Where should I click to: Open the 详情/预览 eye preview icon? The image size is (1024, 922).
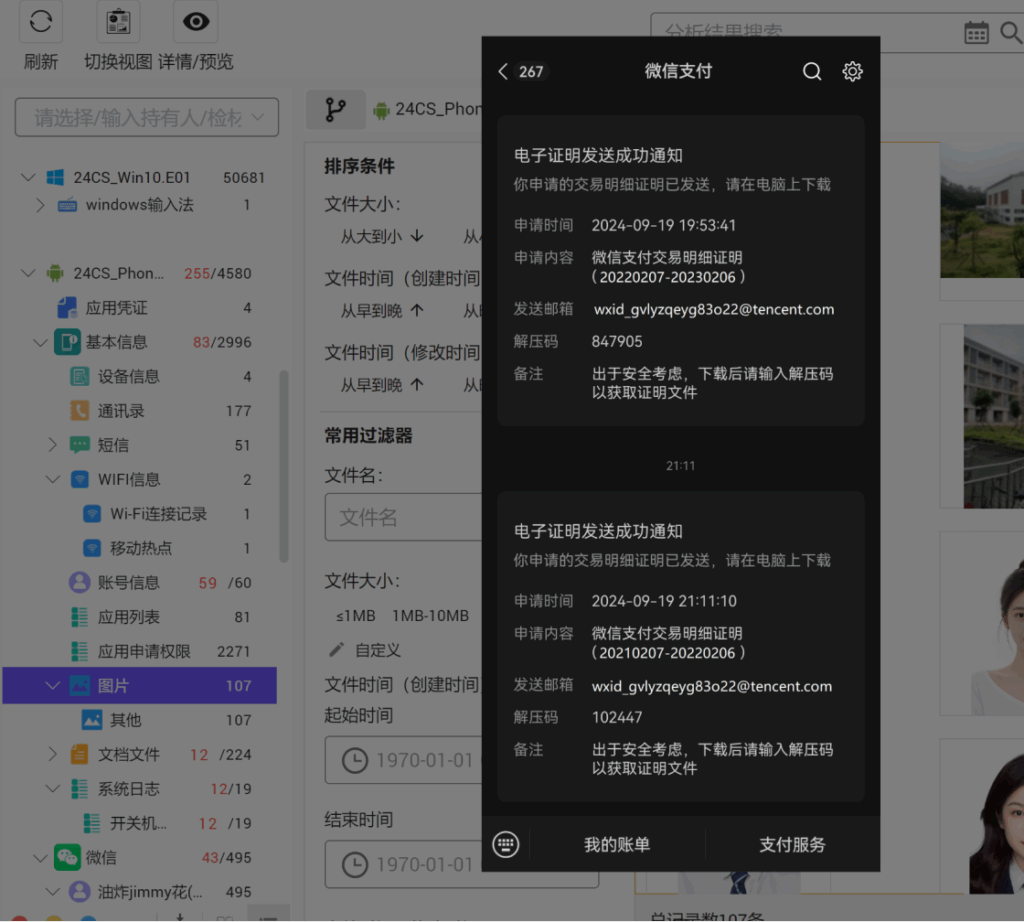pos(195,21)
